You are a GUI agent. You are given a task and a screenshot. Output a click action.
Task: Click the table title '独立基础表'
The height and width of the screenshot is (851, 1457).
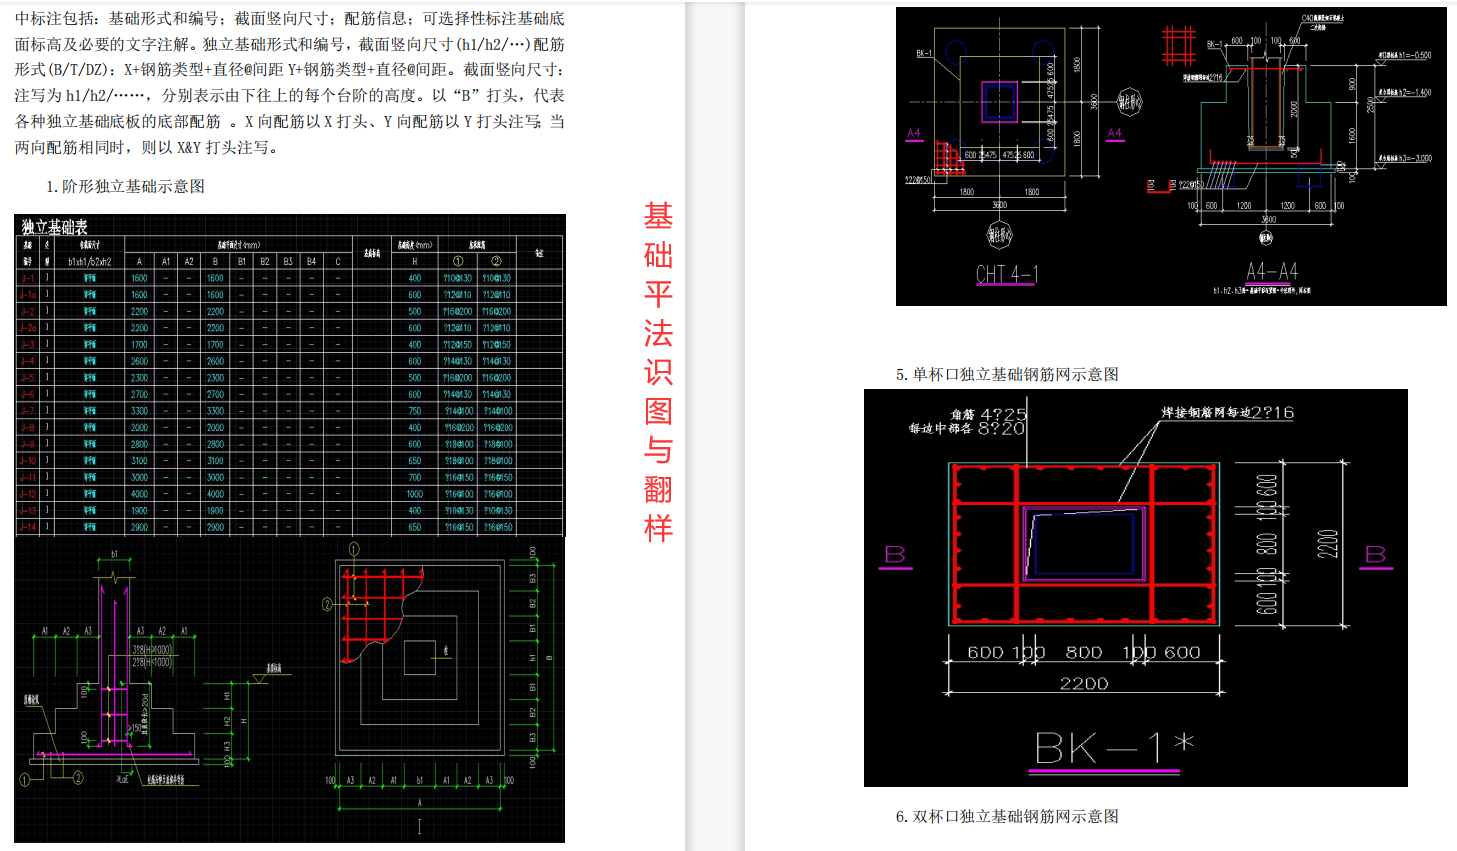click(x=54, y=227)
